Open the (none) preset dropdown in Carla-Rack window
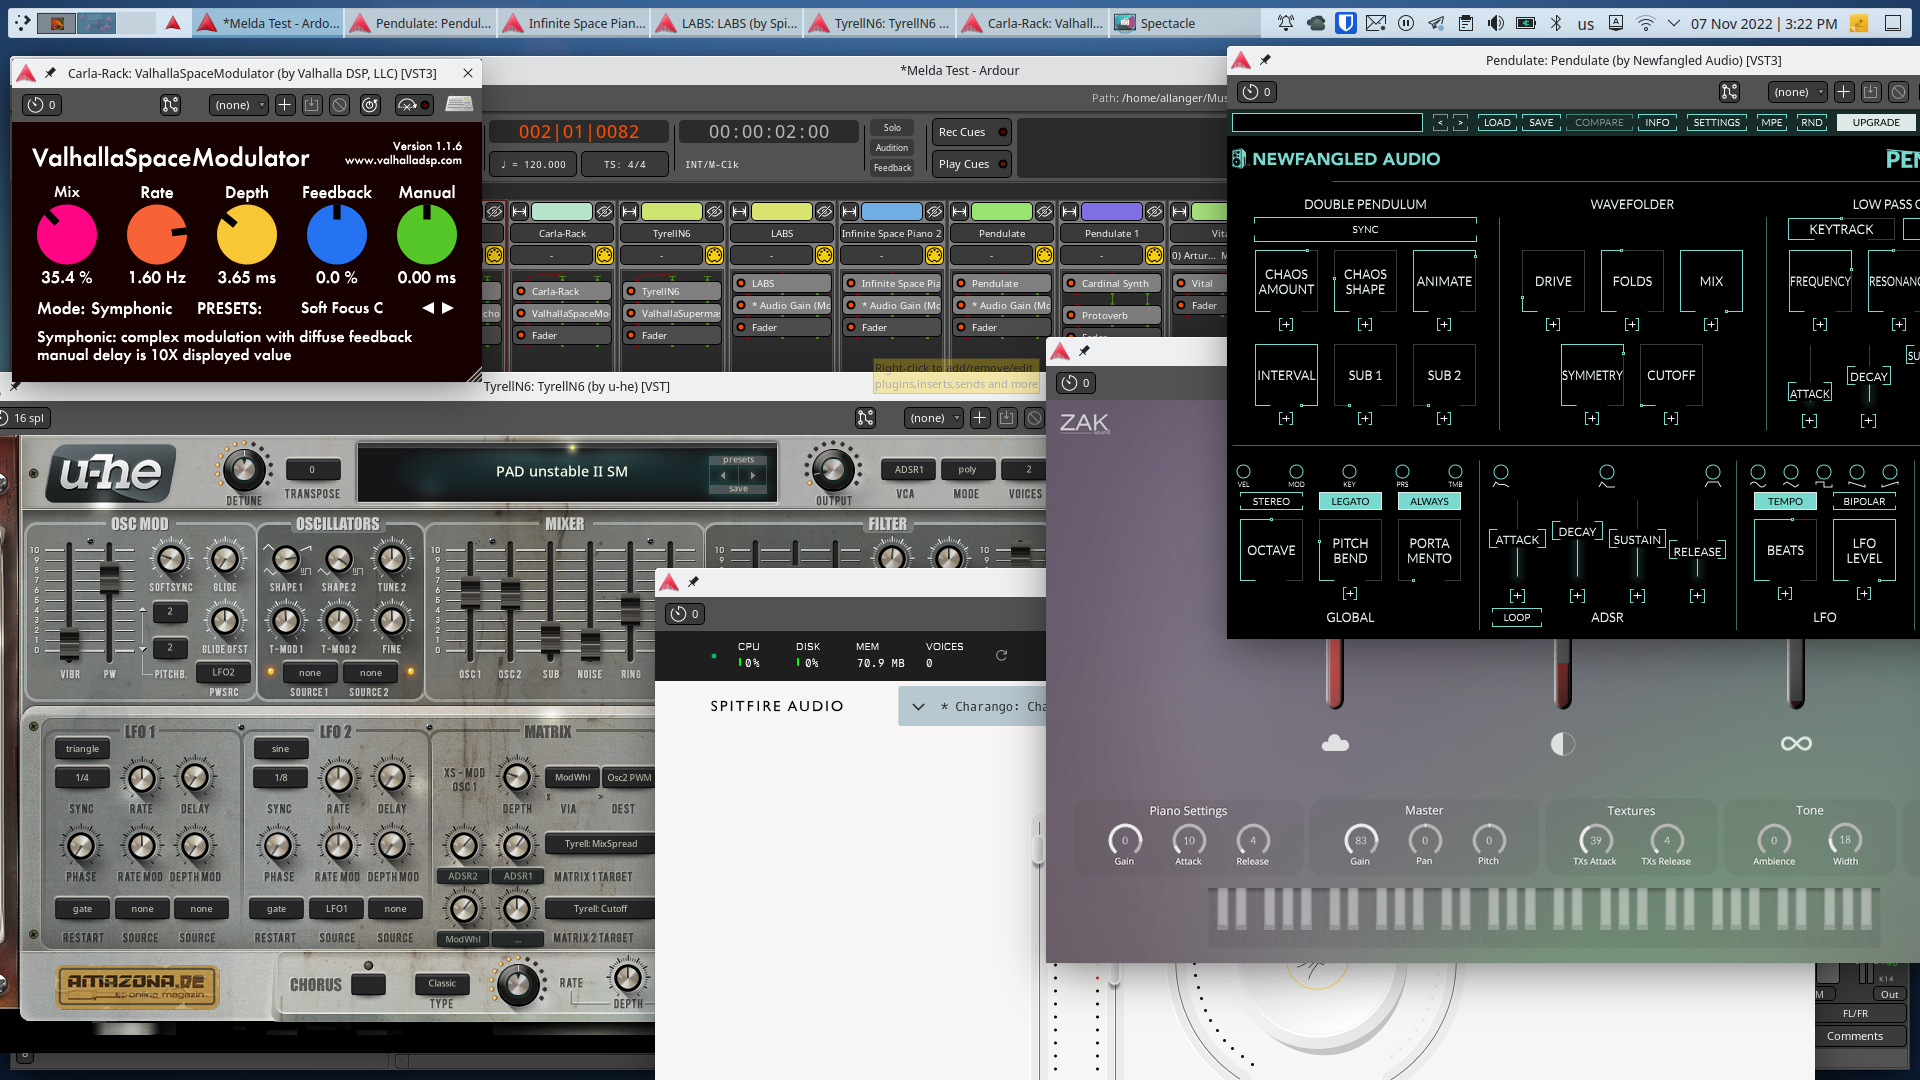Viewport: 1920px width, 1080px height. coord(239,105)
